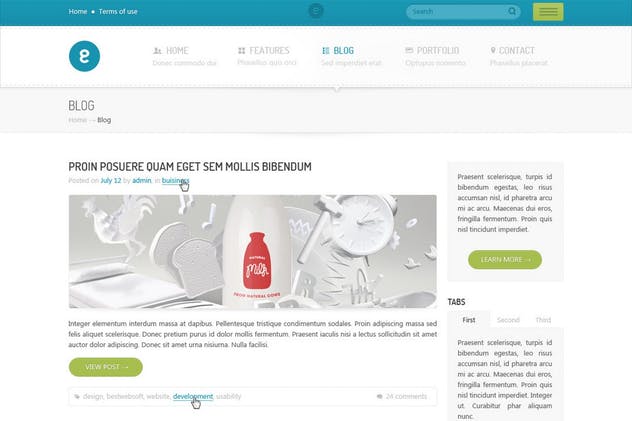Click the Contact pin icon in navigation
The height and width of the screenshot is (421, 632).
click(x=493, y=50)
